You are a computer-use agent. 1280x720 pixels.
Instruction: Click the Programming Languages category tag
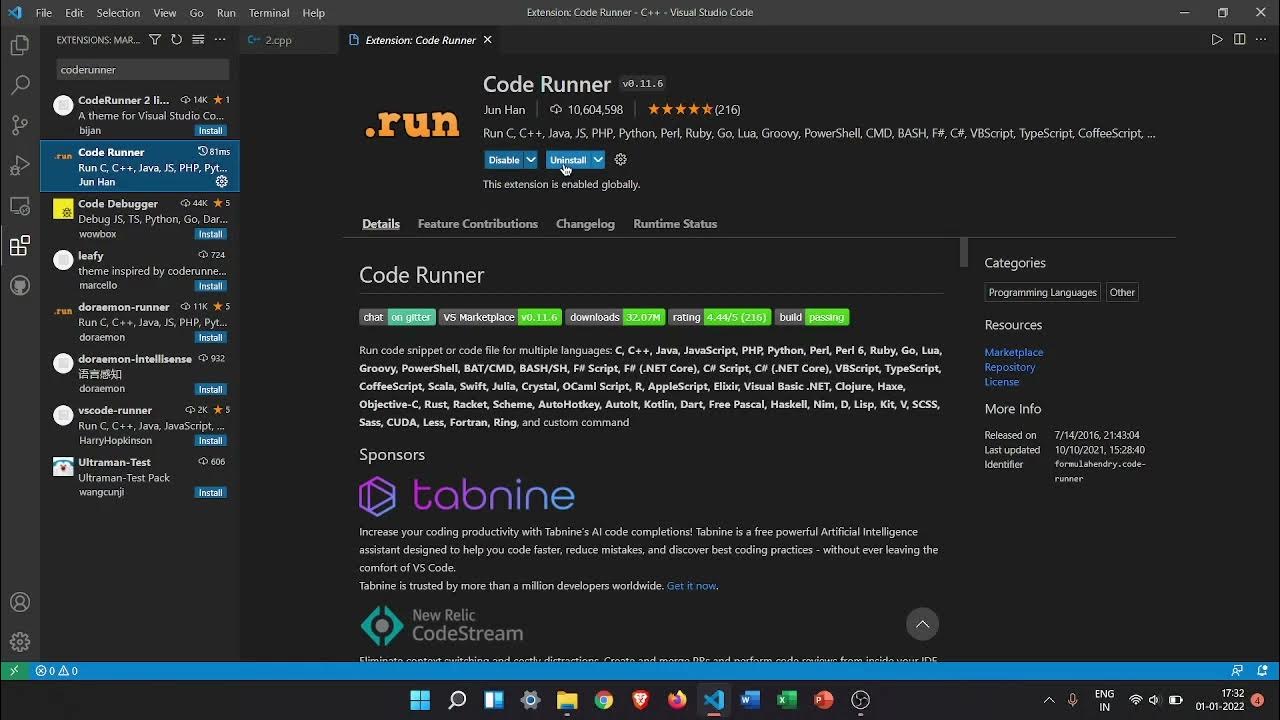[1042, 292]
